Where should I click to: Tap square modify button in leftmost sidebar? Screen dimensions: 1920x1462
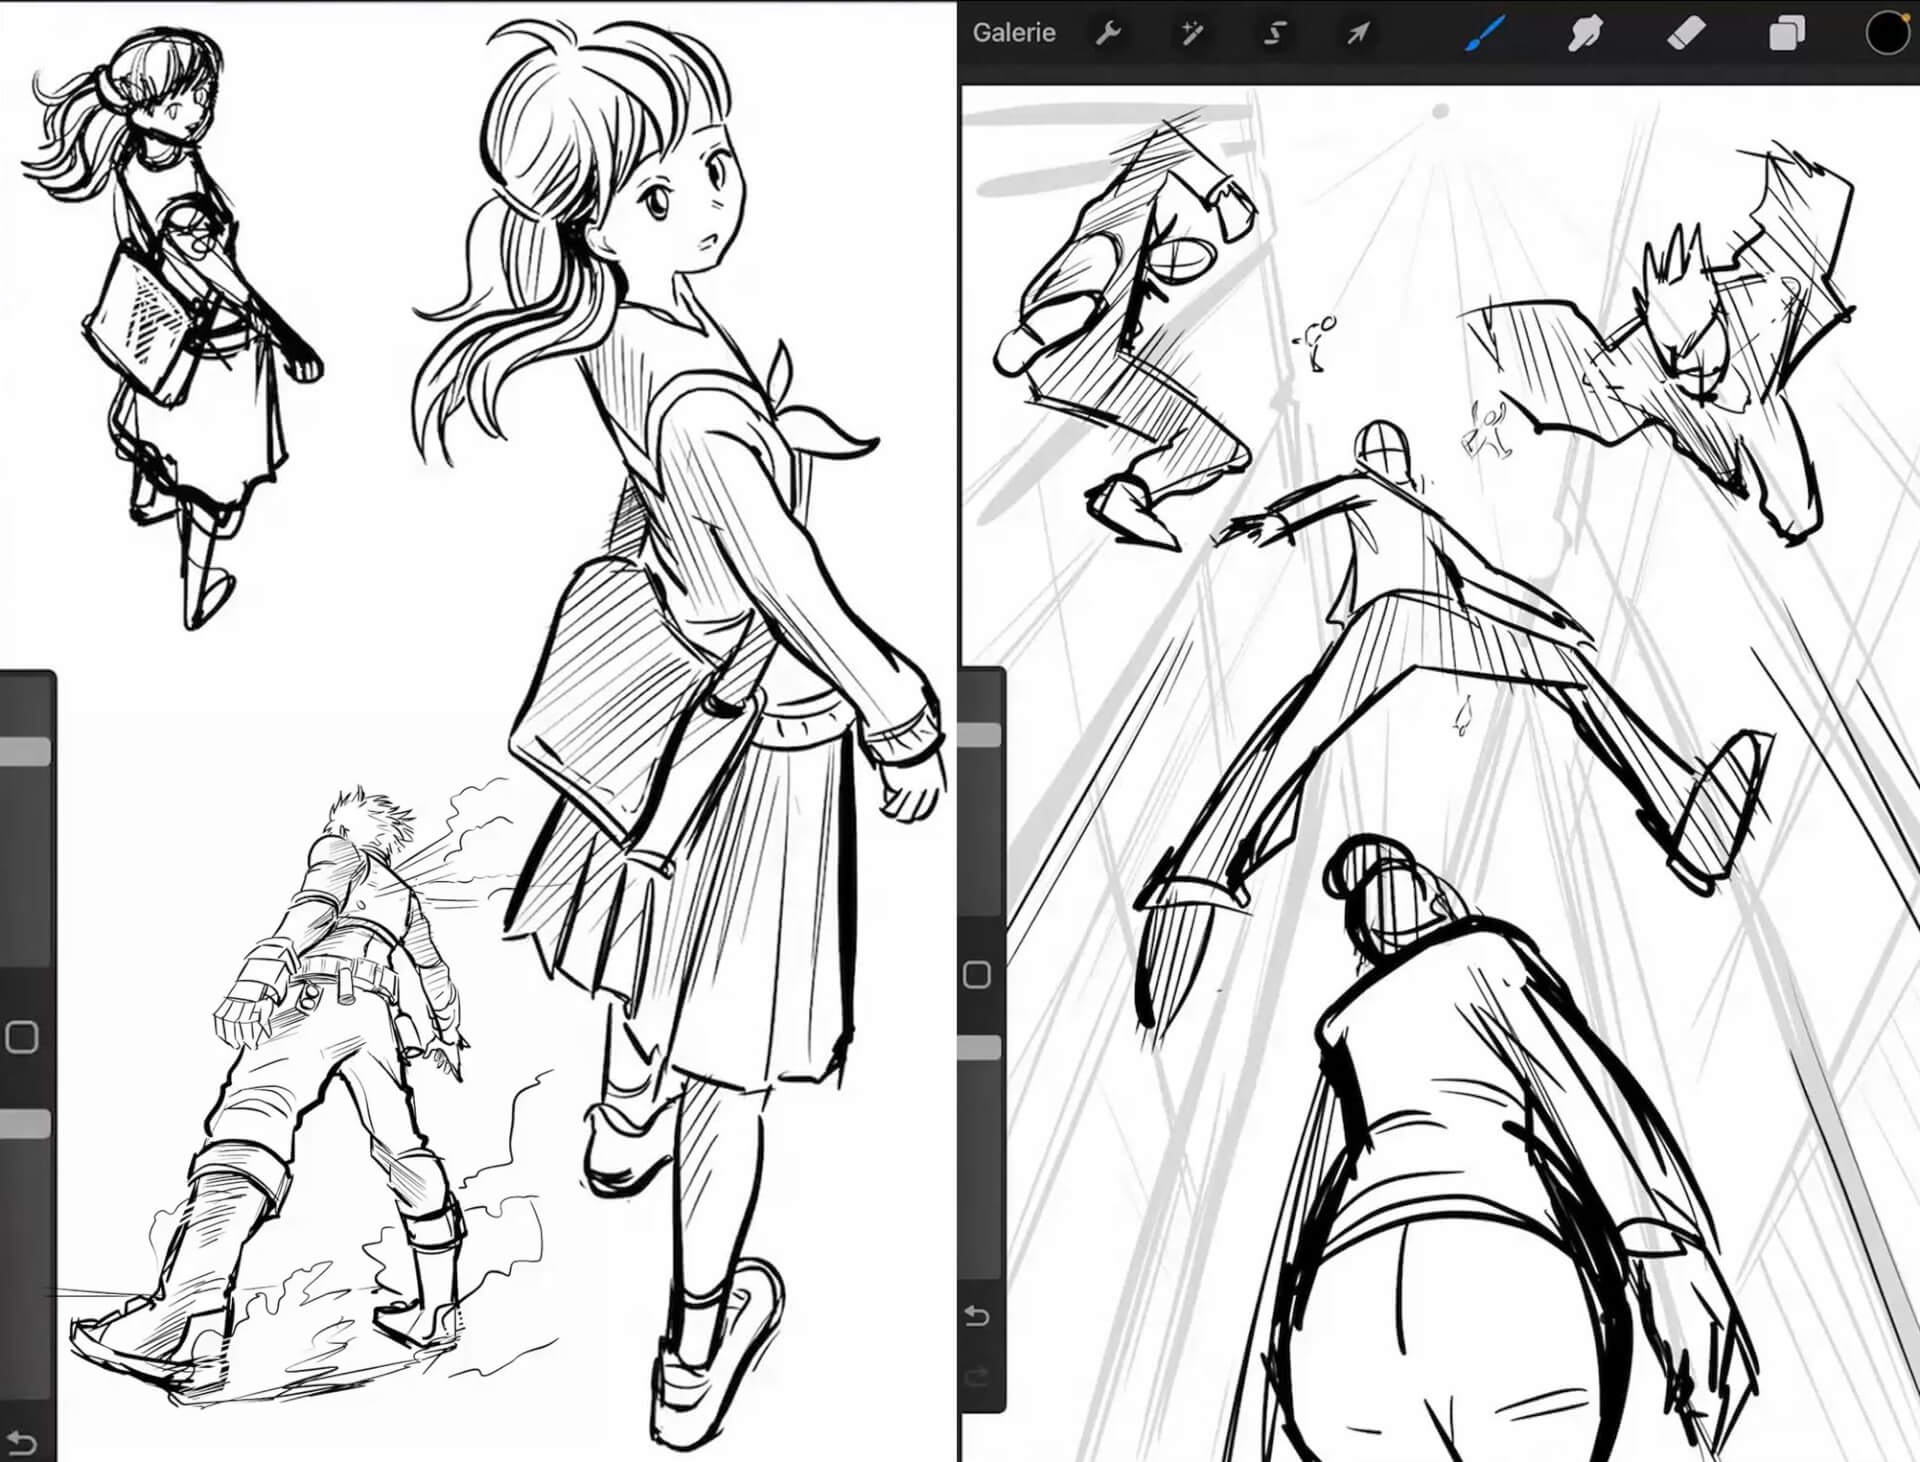tap(22, 1037)
